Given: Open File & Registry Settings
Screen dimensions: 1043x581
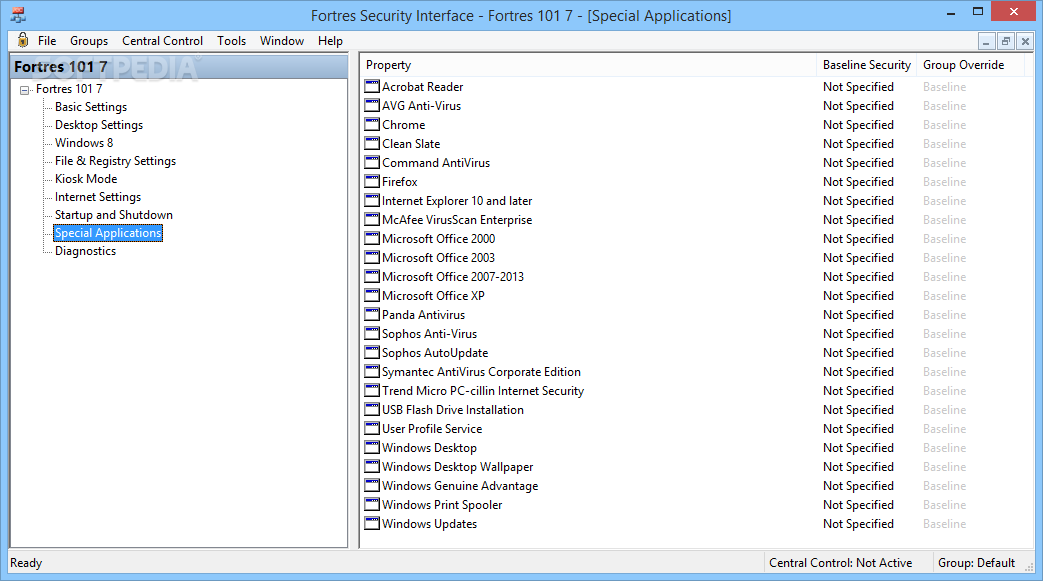Looking at the screenshot, I should pyautogui.click(x=115, y=160).
